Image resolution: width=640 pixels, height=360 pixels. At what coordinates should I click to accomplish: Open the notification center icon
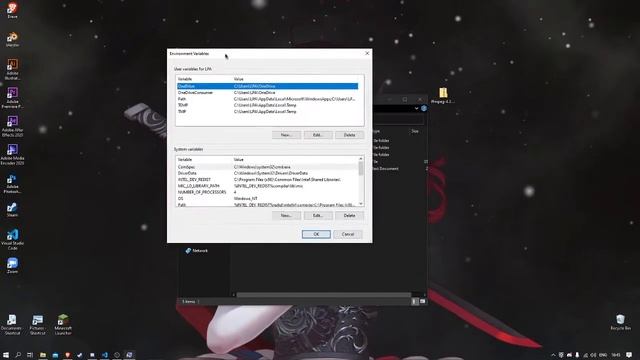point(629,355)
